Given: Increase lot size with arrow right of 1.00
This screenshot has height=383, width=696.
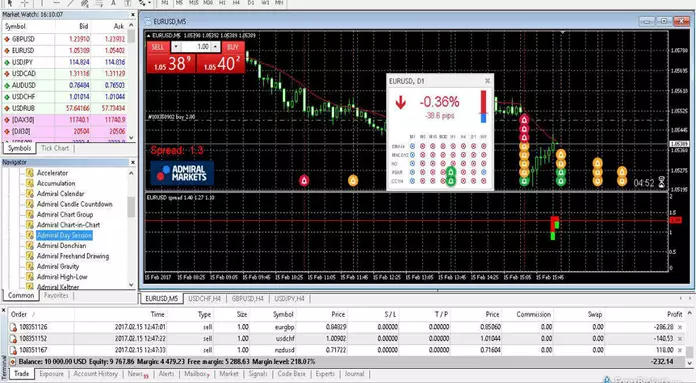Looking at the screenshot, I should click(215, 47).
